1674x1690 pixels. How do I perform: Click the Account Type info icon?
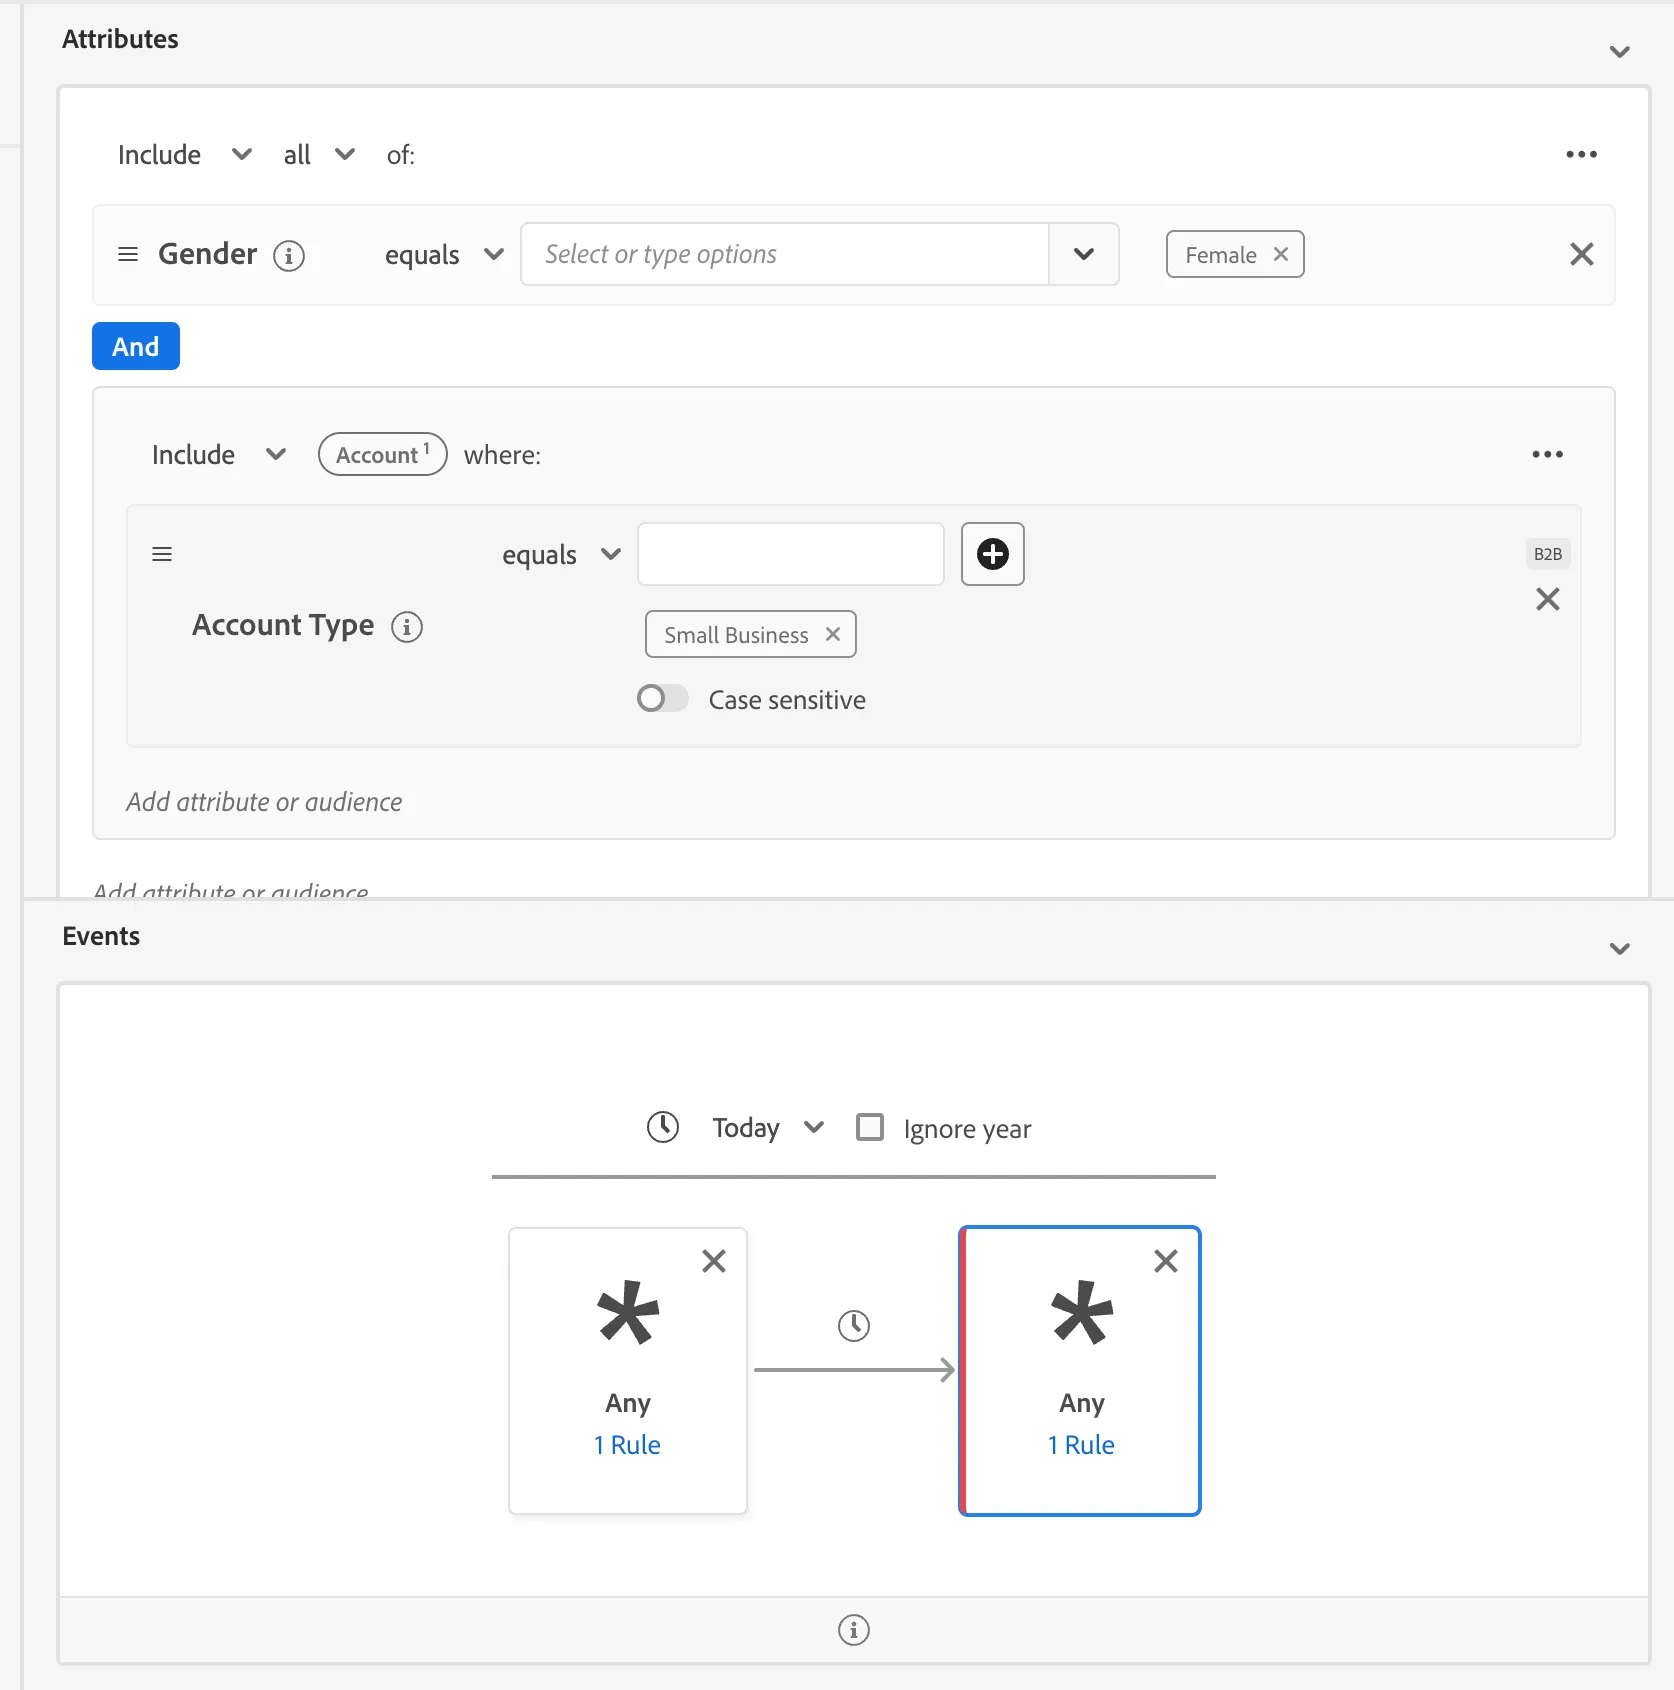point(407,627)
